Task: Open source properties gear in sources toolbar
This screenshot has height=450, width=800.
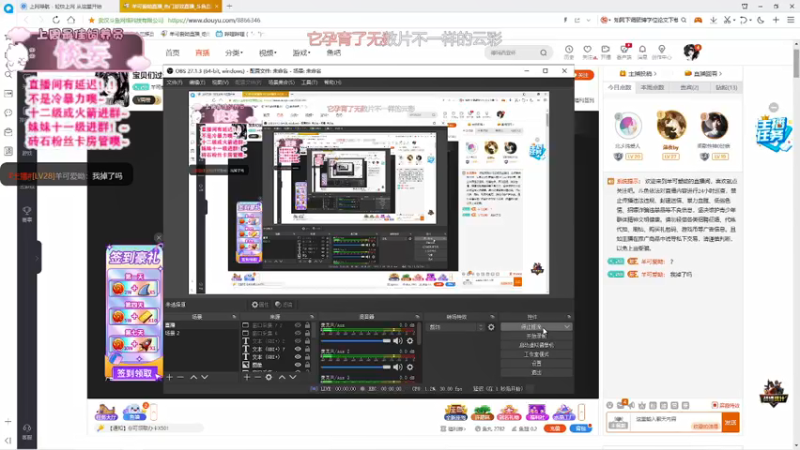Action: pyautogui.click(x=268, y=377)
